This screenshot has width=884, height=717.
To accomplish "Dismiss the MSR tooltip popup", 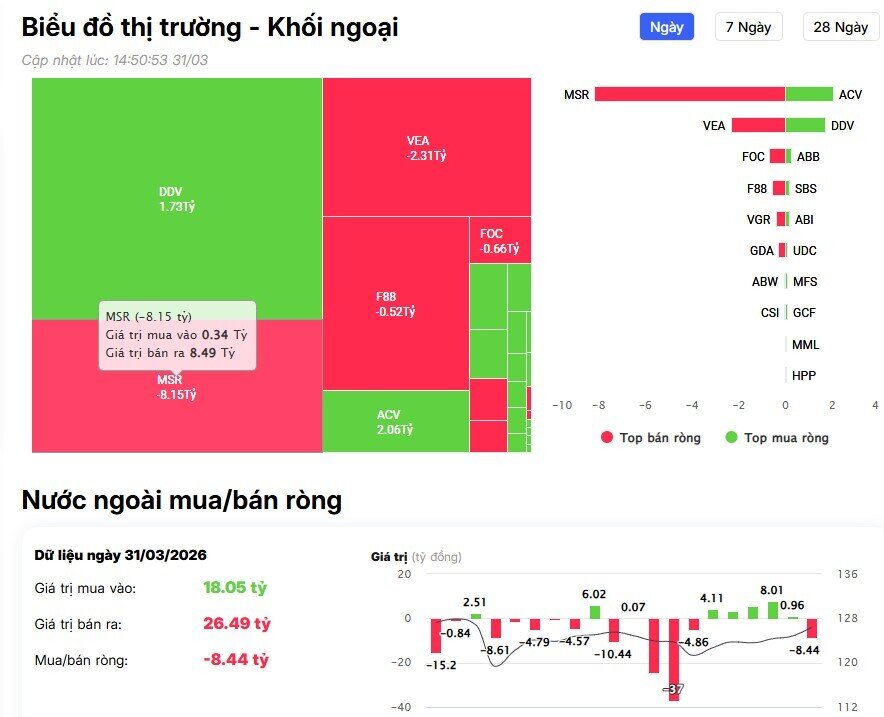I will pyautogui.click(x=178, y=332).
